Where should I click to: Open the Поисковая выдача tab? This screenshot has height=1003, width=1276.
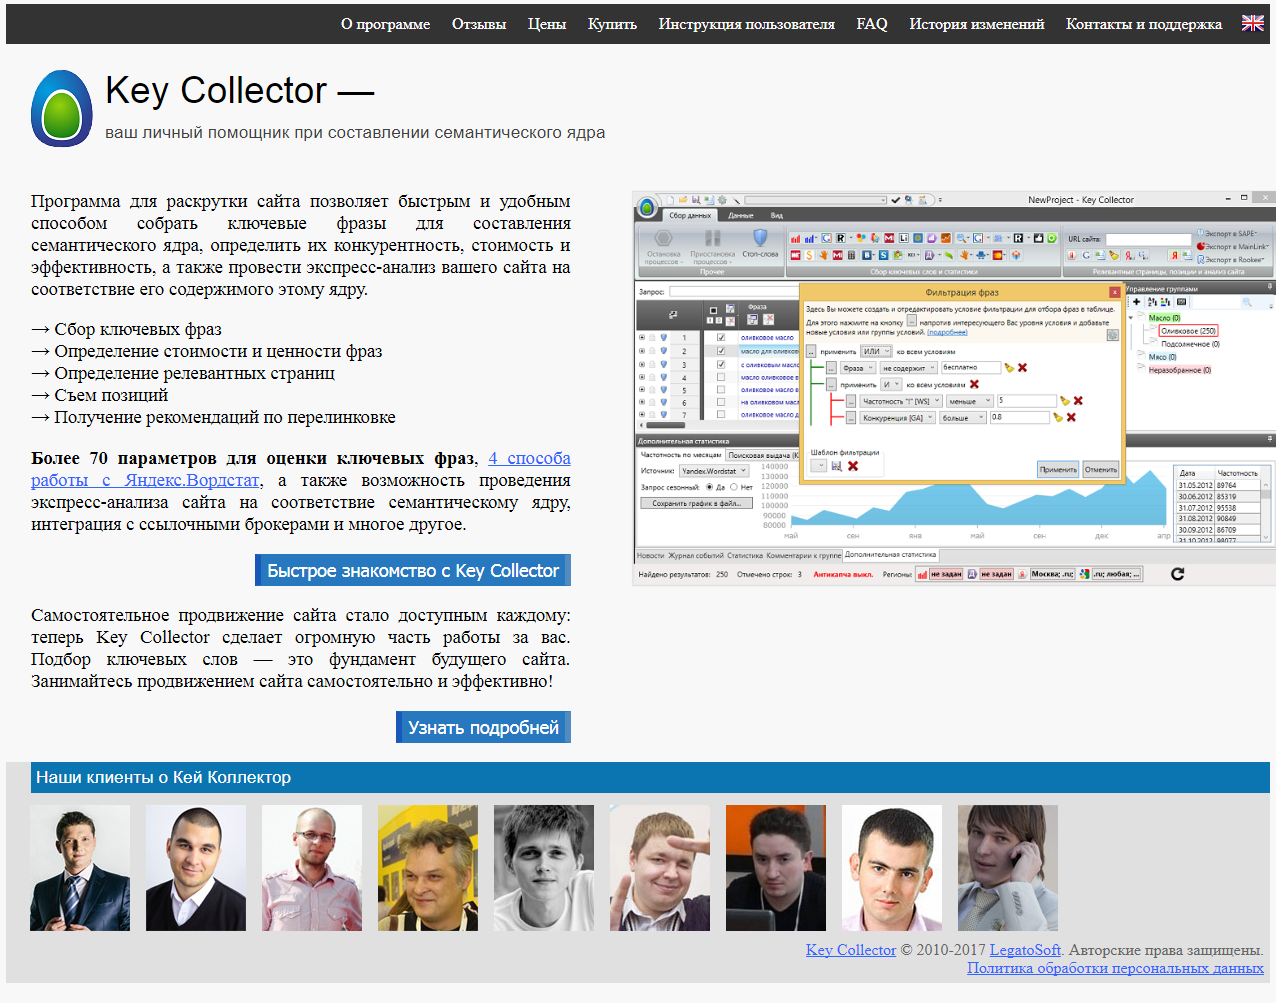760,454
